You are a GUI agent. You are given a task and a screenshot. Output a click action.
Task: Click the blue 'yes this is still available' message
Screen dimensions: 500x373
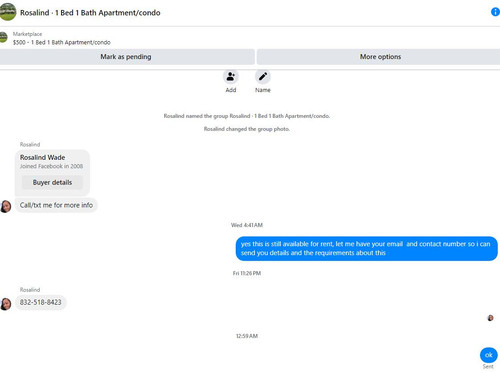click(366, 248)
